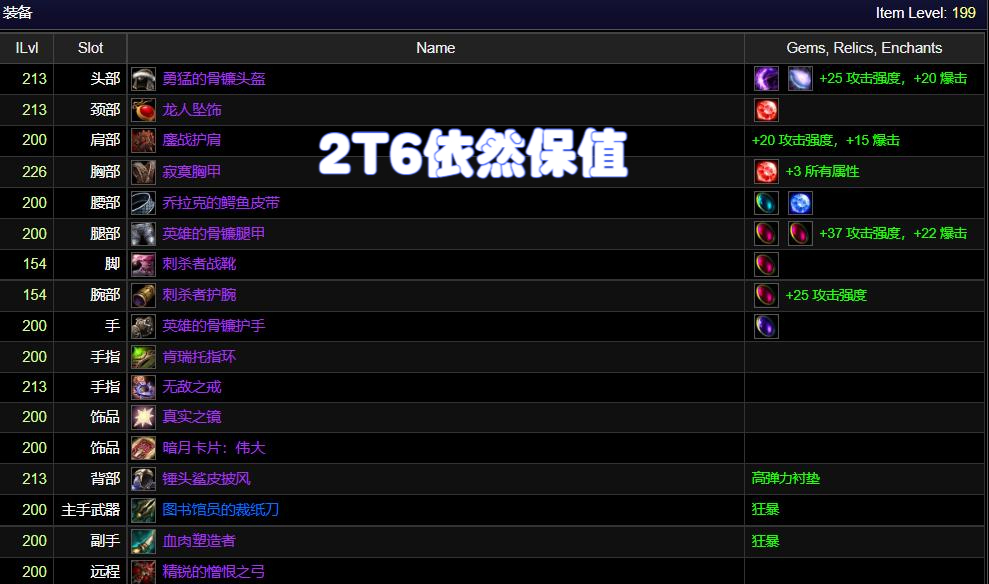Click the 精锐的憎恨之弓 bow icon
The image size is (989, 584).
(x=143, y=572)
